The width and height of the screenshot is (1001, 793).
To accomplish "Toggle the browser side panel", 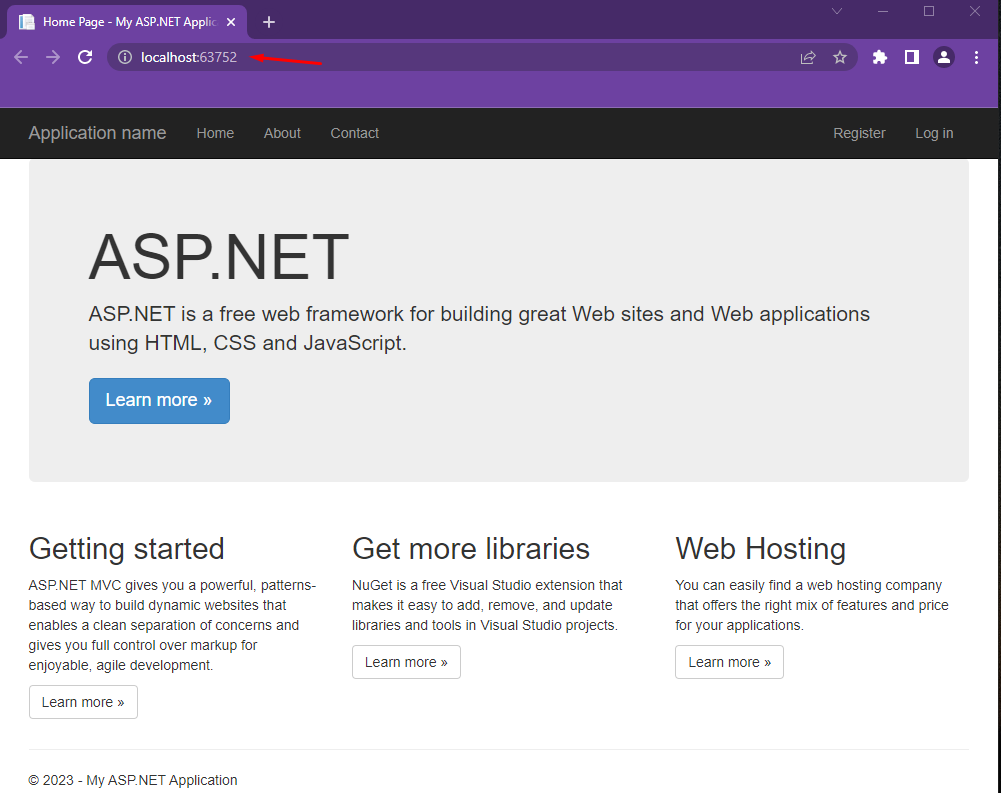I will (x=912, y=57).
